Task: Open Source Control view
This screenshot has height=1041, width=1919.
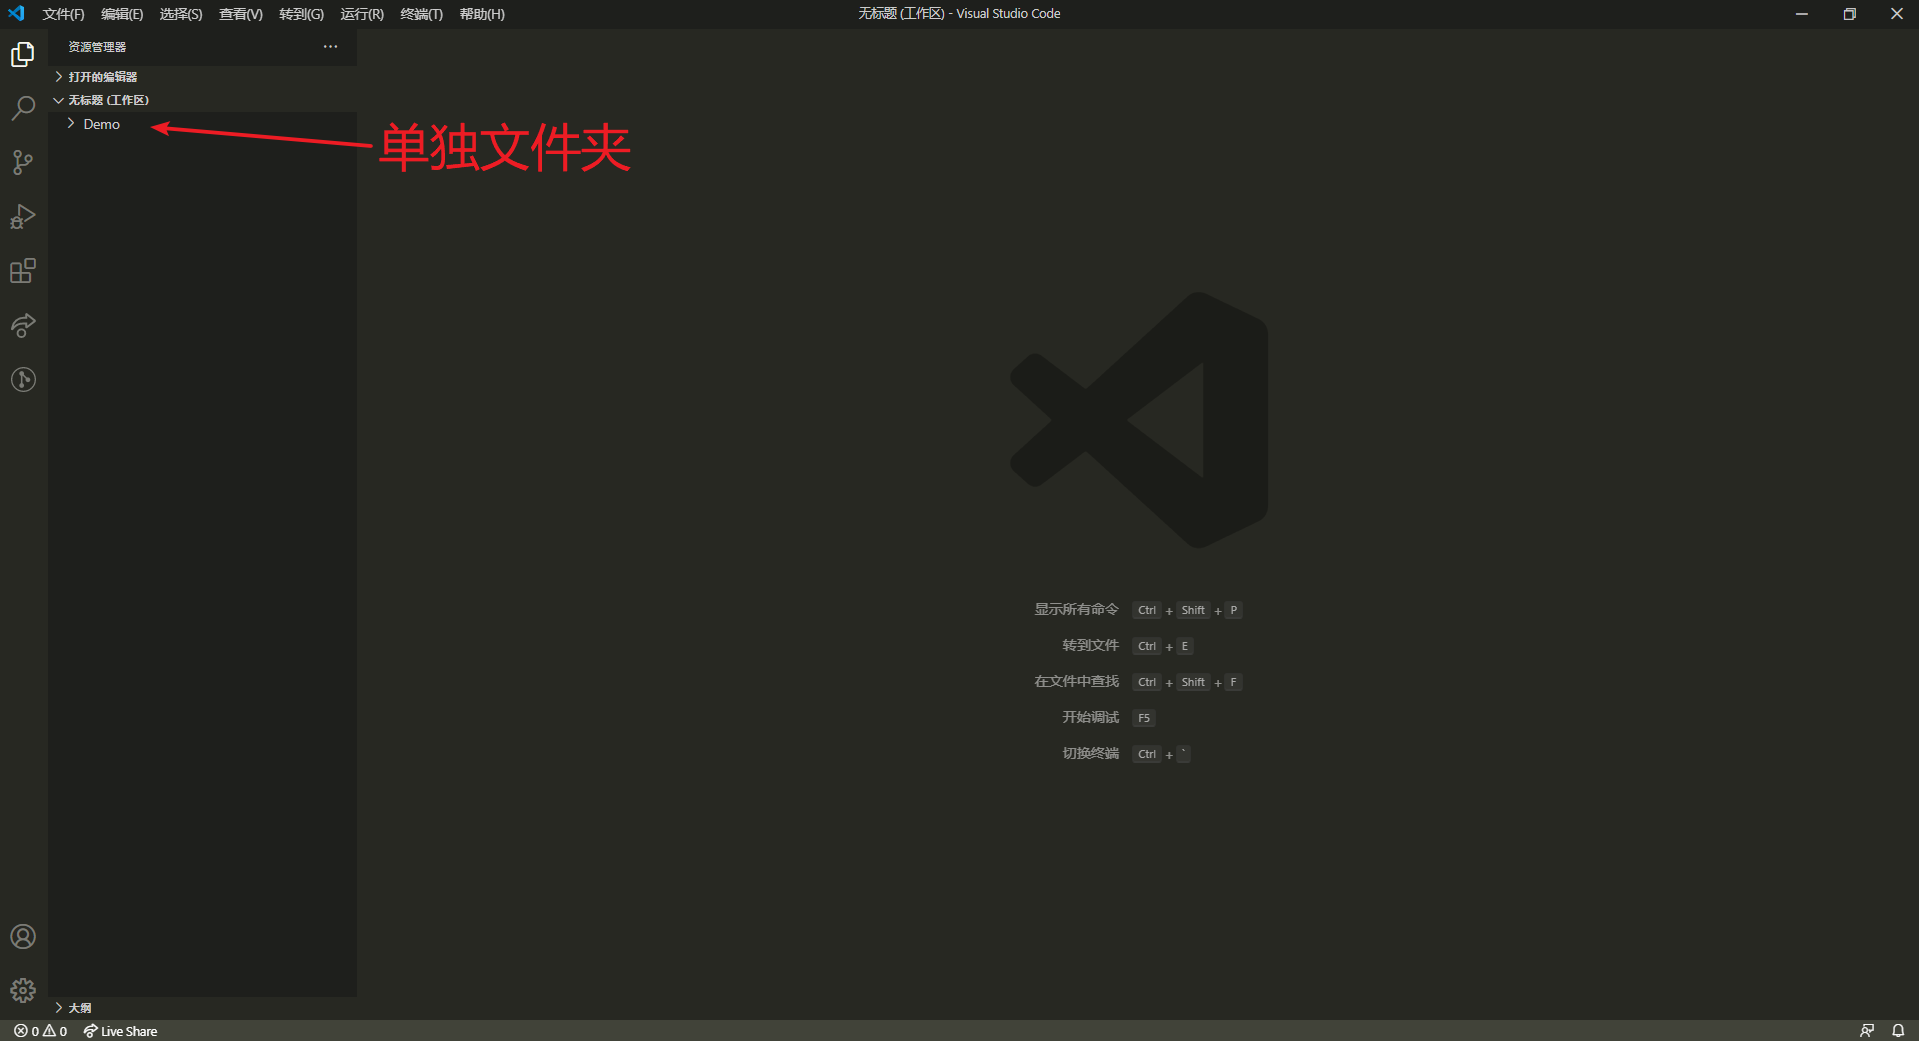Action: pyautogui.click(x=22, y=162)
